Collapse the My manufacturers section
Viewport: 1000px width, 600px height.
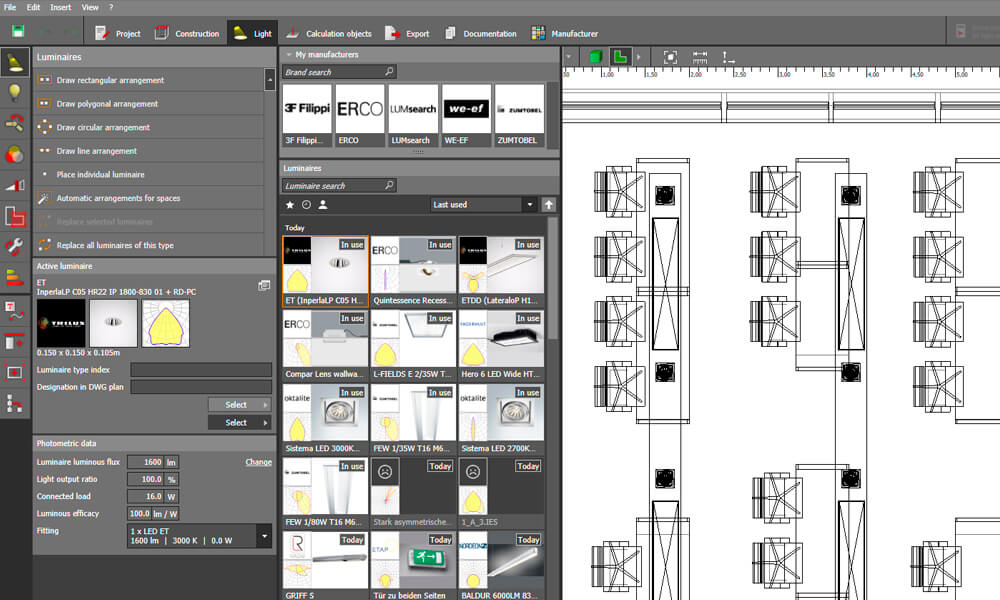coord(288,55)
